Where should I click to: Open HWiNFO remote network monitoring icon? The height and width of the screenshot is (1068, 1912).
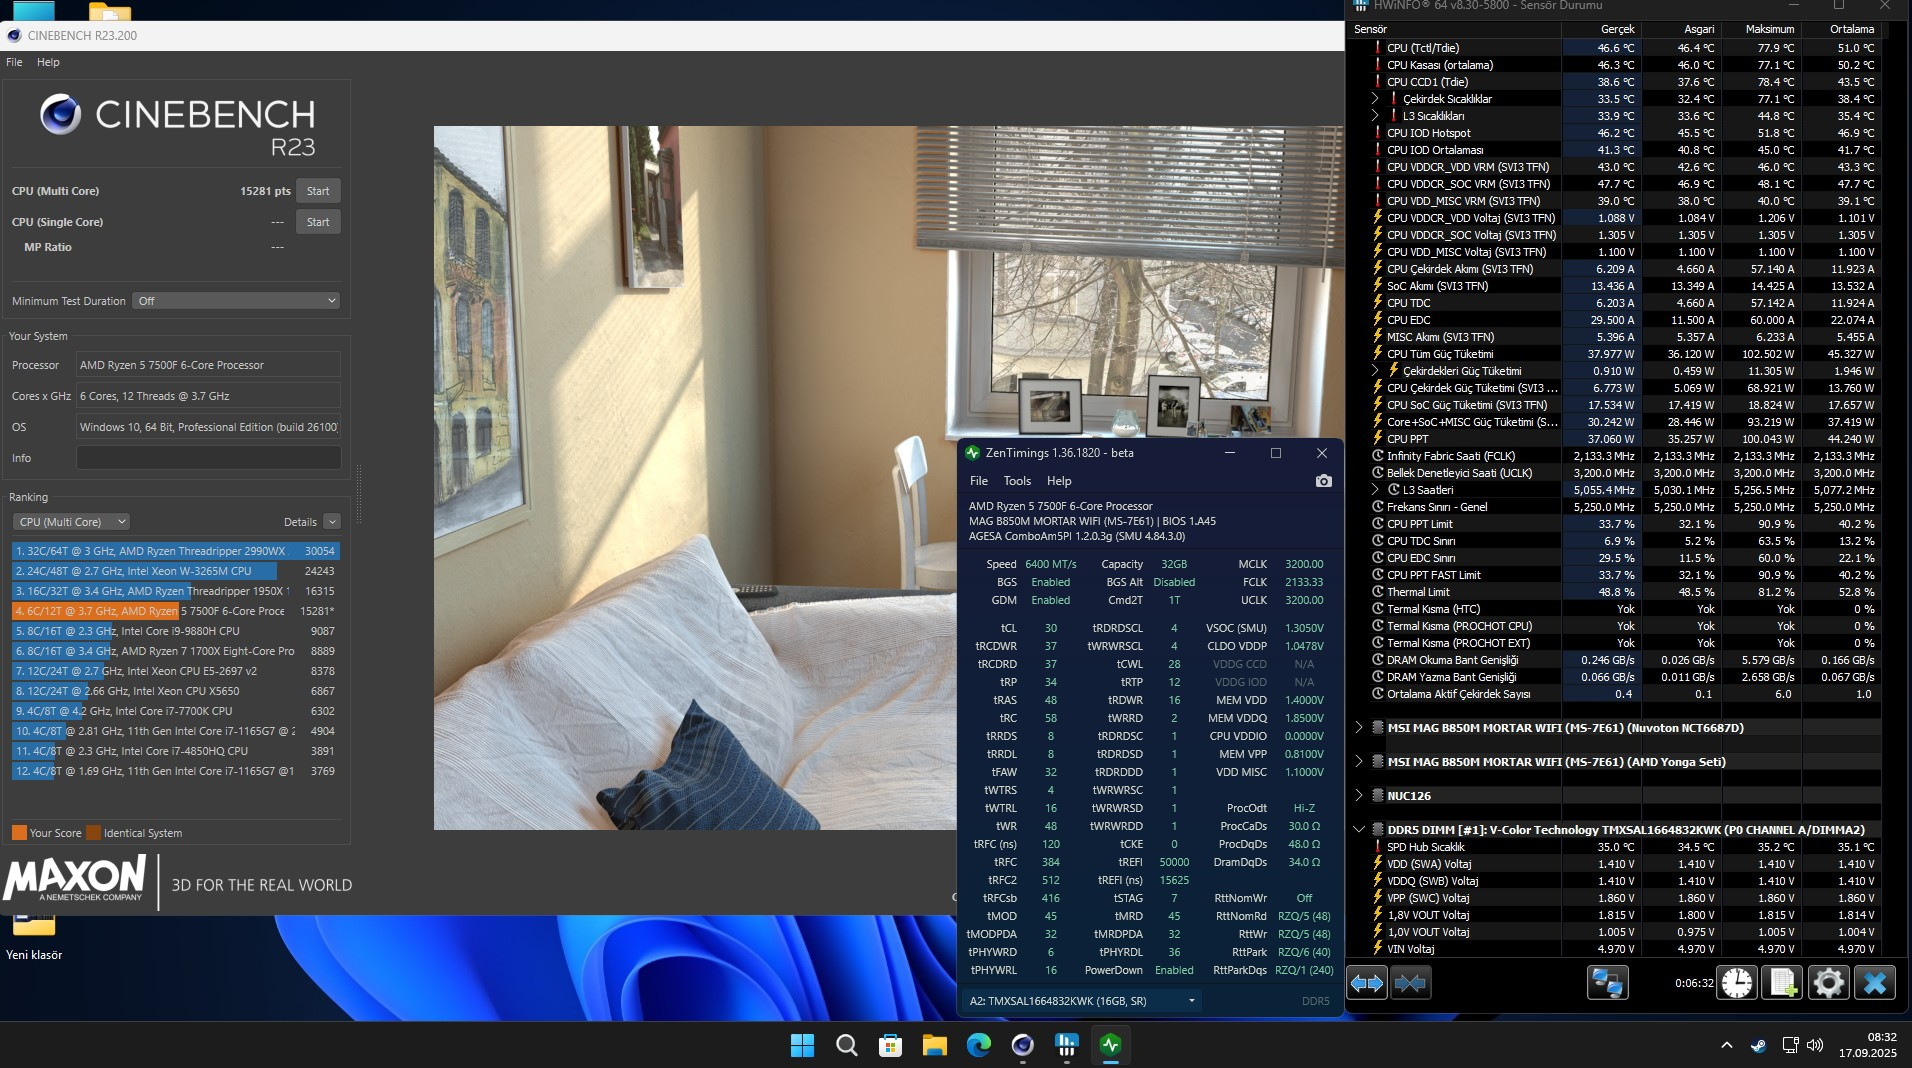(x=1607, y=983)
